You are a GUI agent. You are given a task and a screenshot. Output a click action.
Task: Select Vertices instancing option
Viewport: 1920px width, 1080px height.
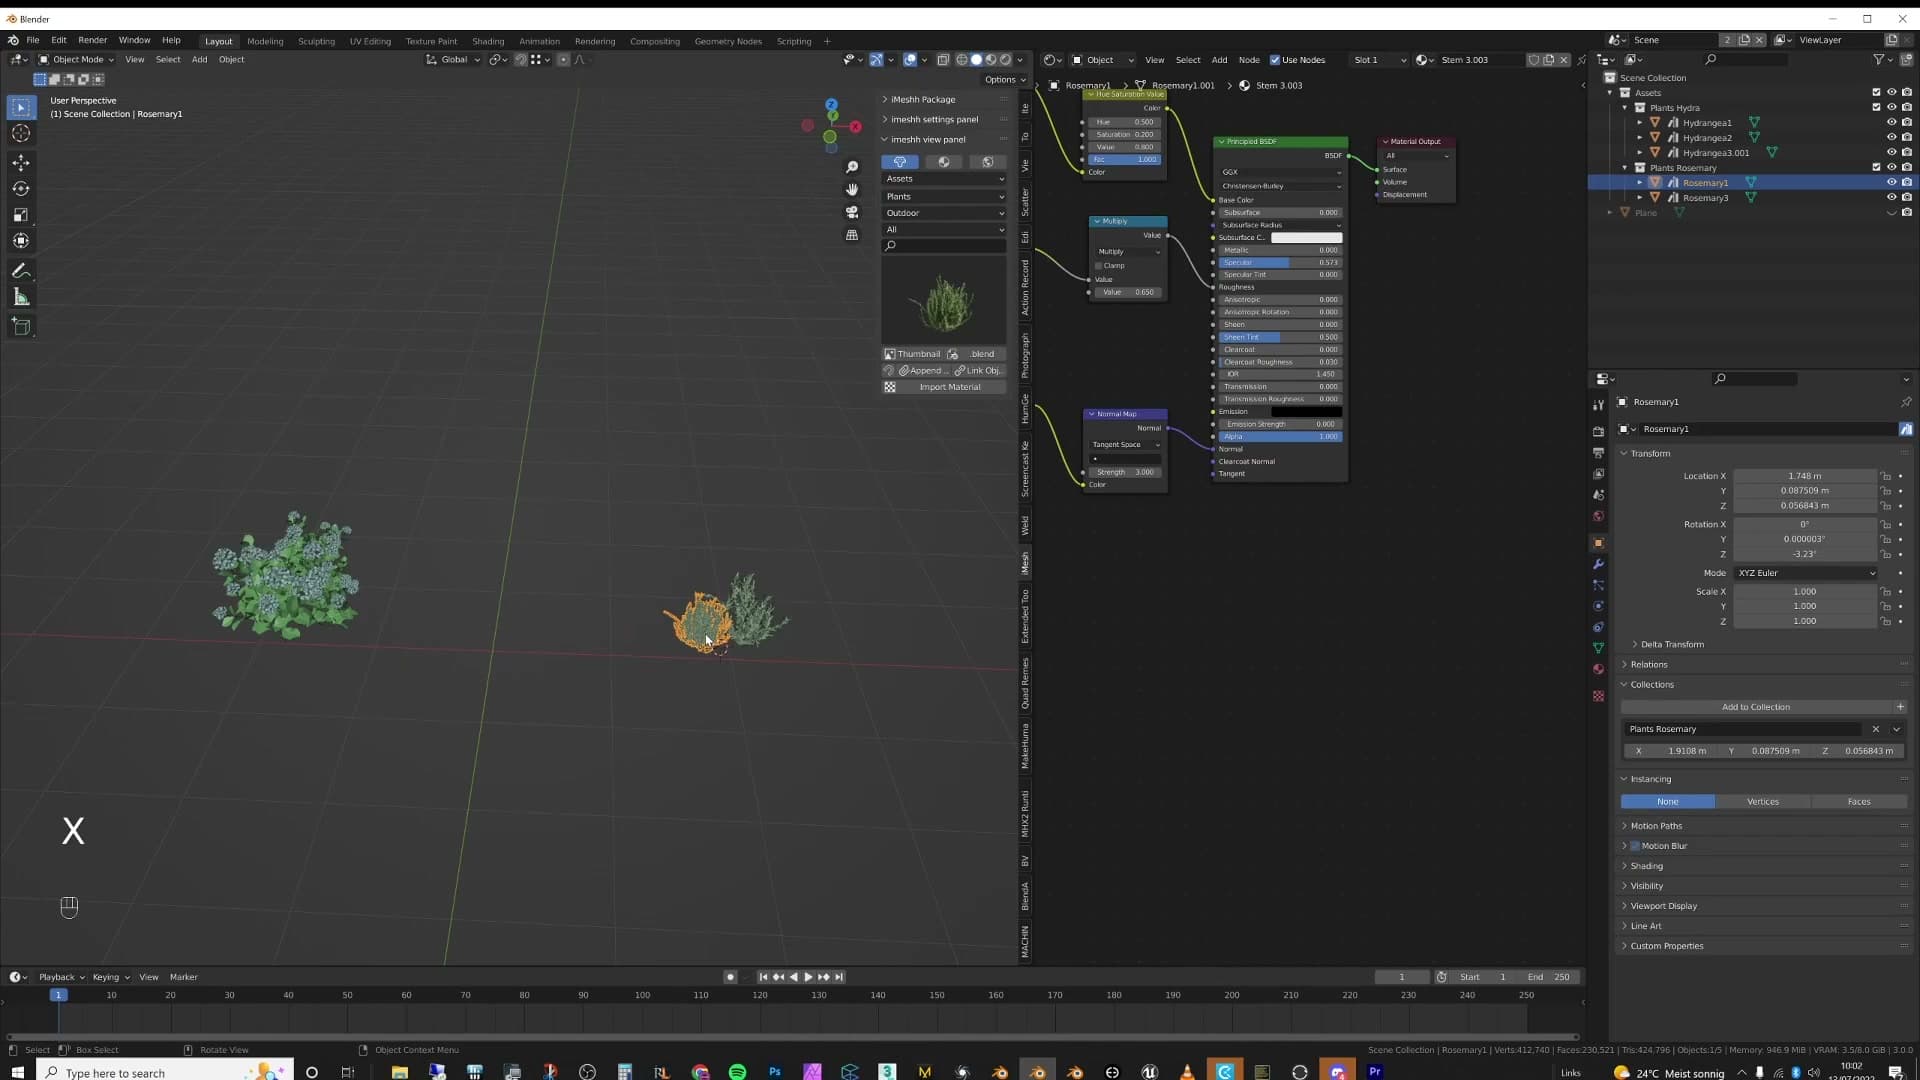click(1762, 802)
